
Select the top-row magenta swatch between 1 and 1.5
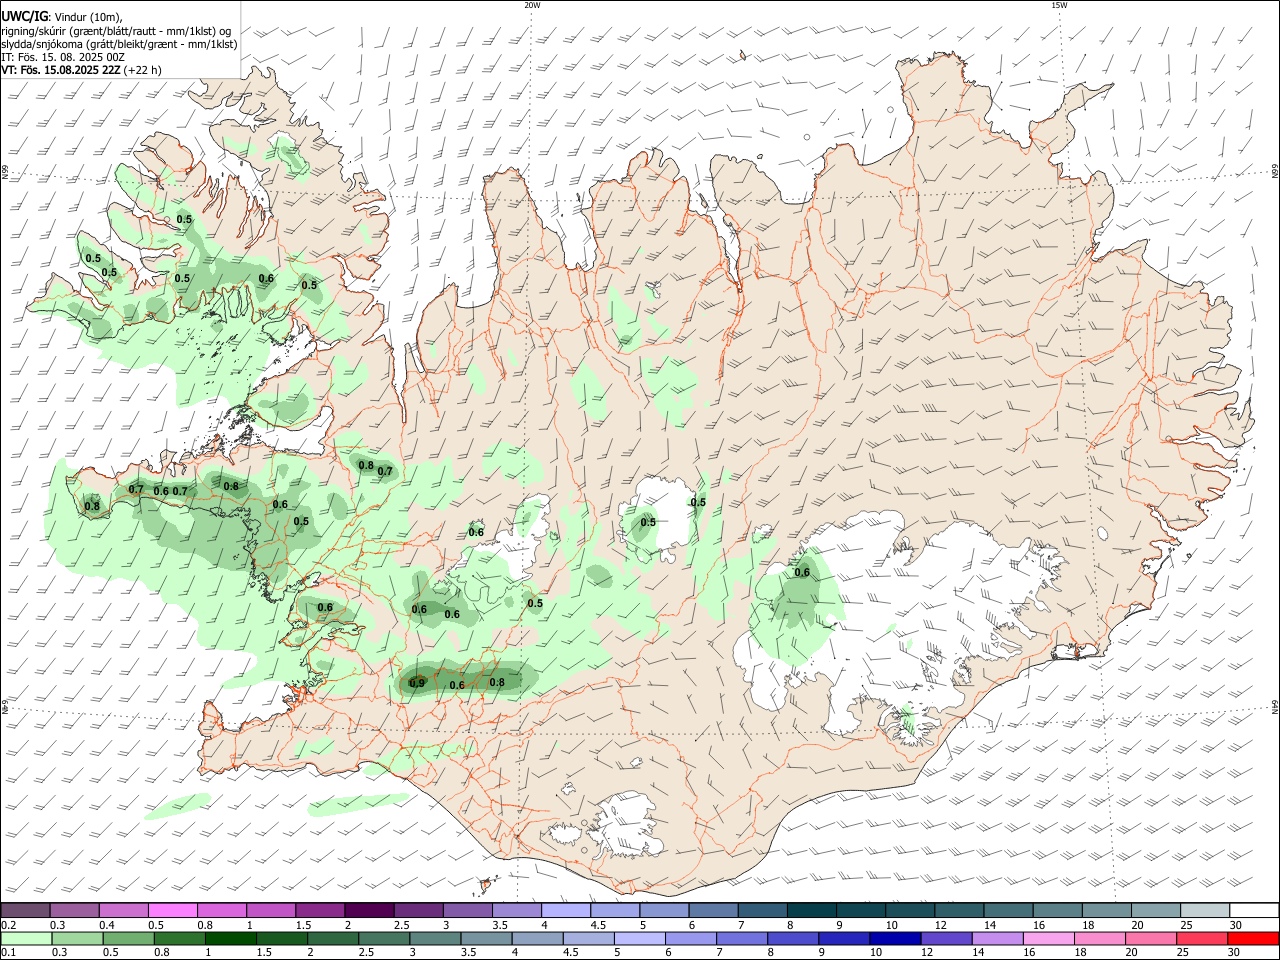(x=271, y=911)
